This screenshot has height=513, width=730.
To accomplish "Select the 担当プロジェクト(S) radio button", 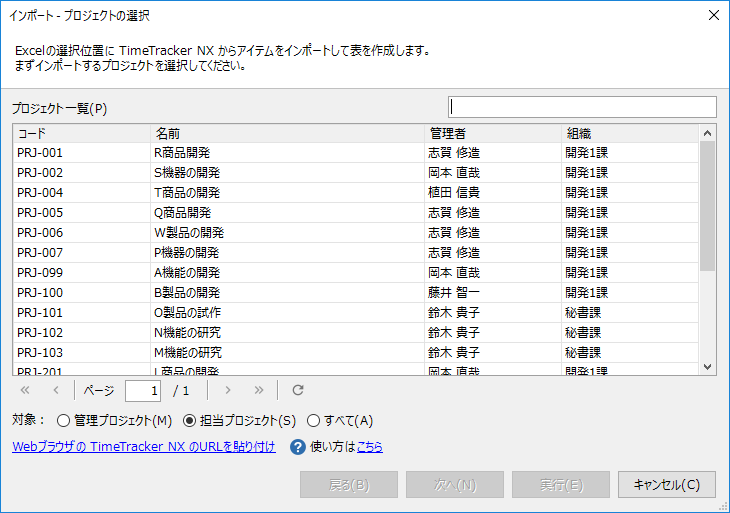I will click(190, 420).
